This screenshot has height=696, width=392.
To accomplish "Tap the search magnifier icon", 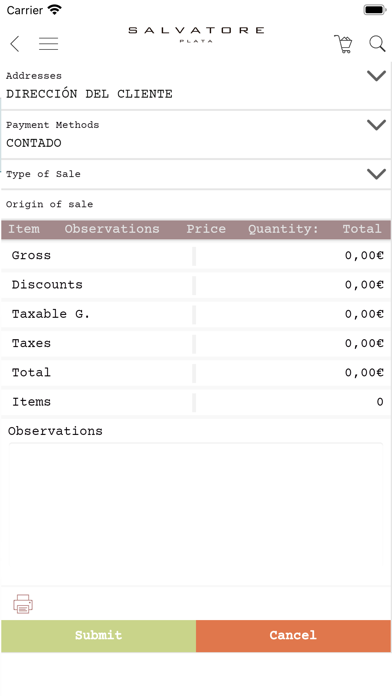I will pyautogui.click(x=377, y=44).
